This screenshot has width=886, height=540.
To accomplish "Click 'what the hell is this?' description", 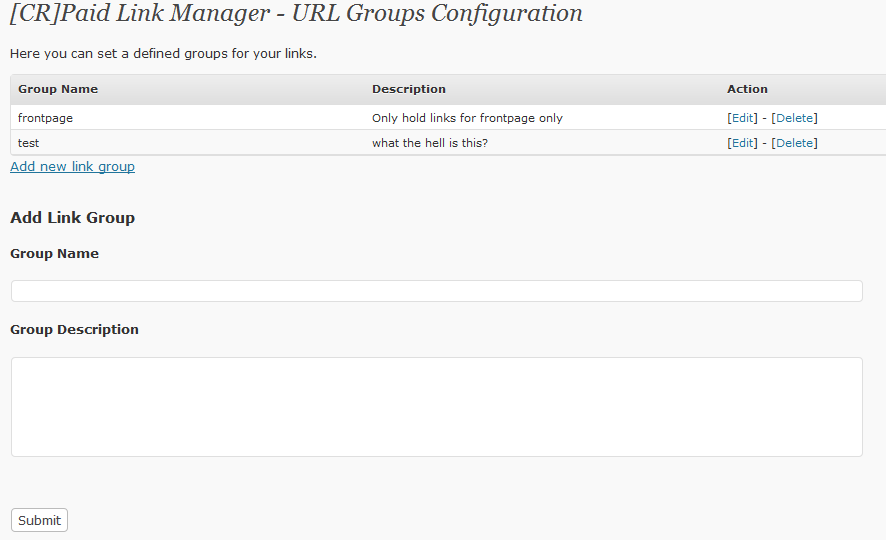I will pos(430,143).
